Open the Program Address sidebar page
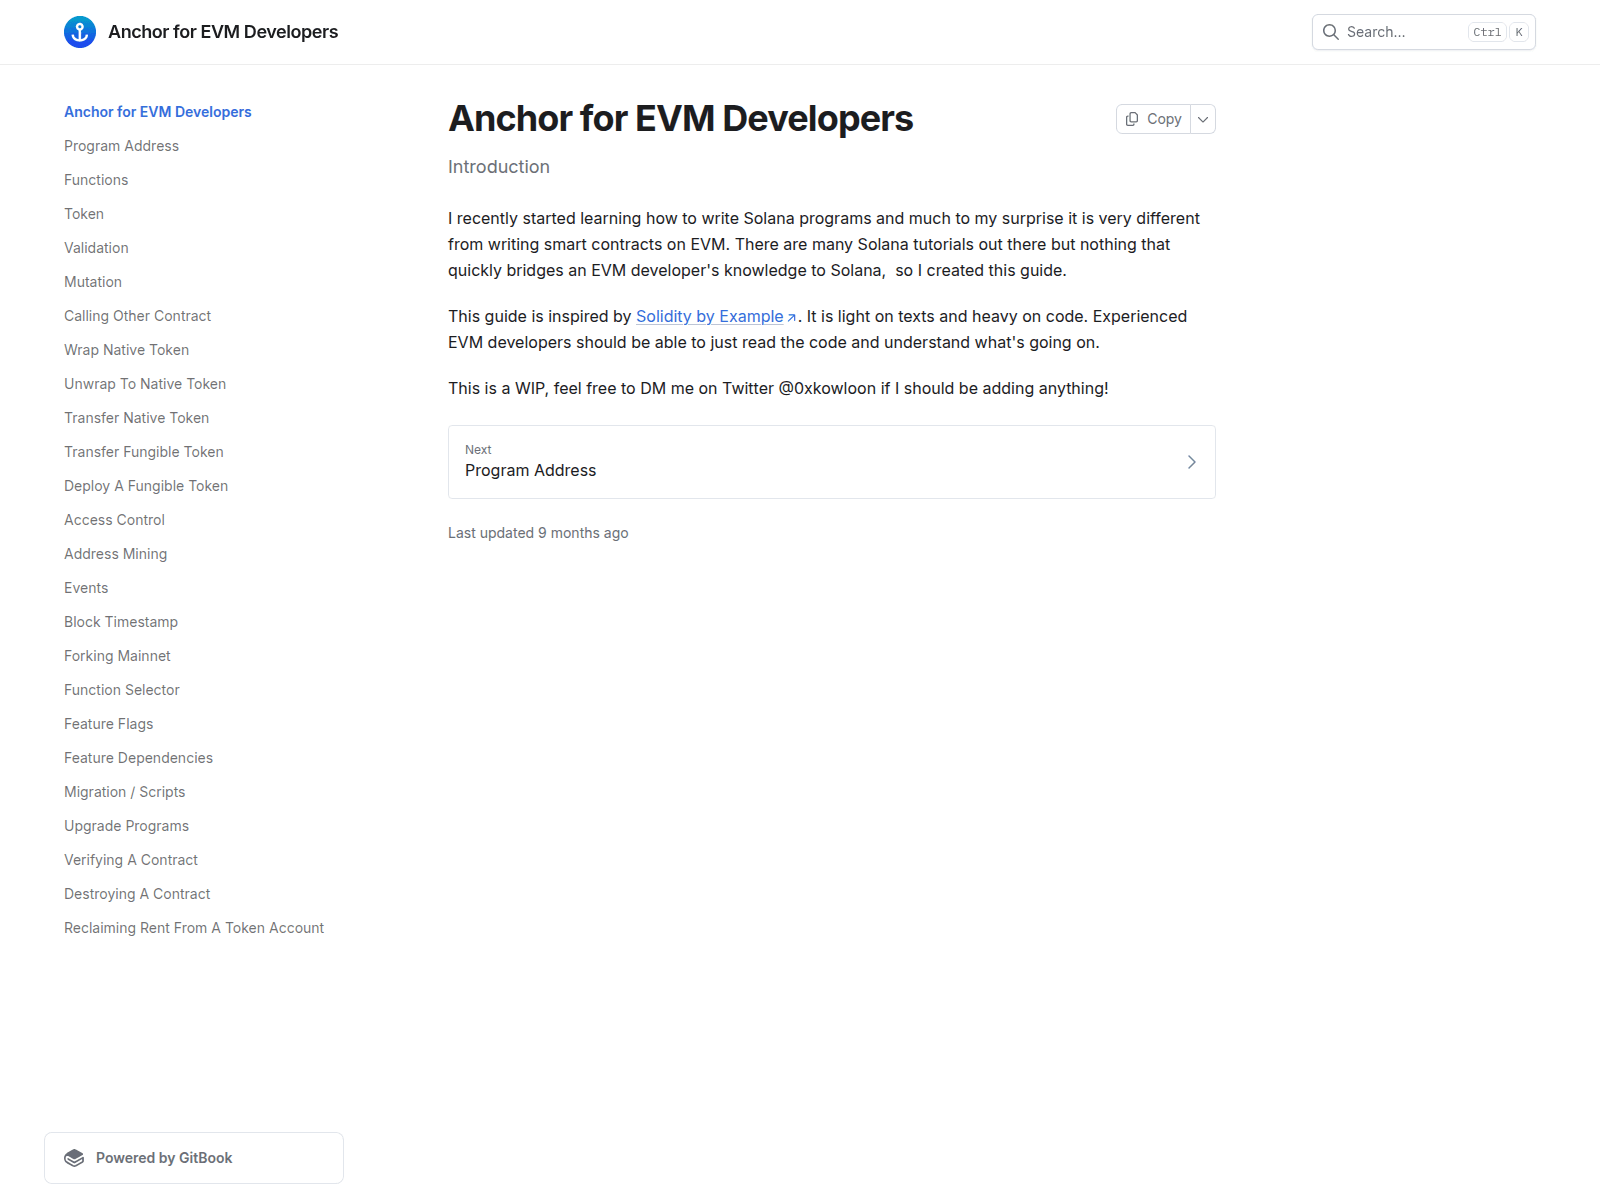Screen dimensions: 1600x1200 tap(121, 146)
